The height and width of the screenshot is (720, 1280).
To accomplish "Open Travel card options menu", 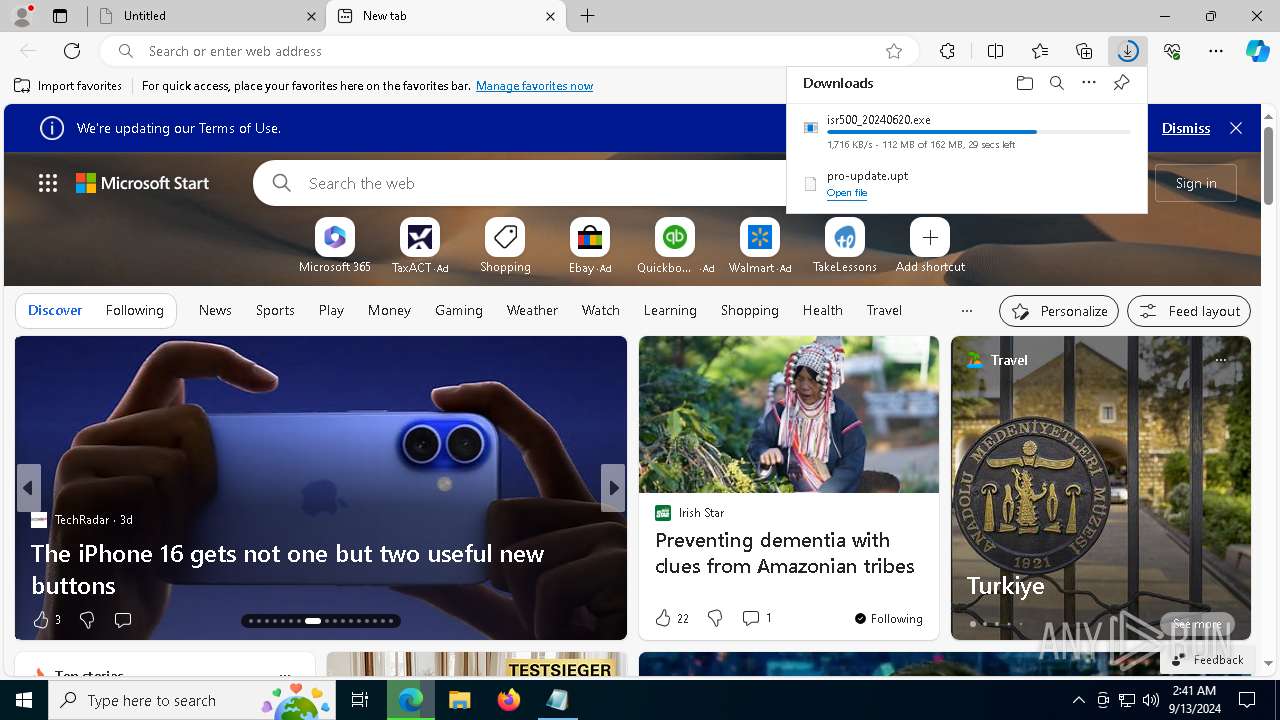I will click(1221, 360).
